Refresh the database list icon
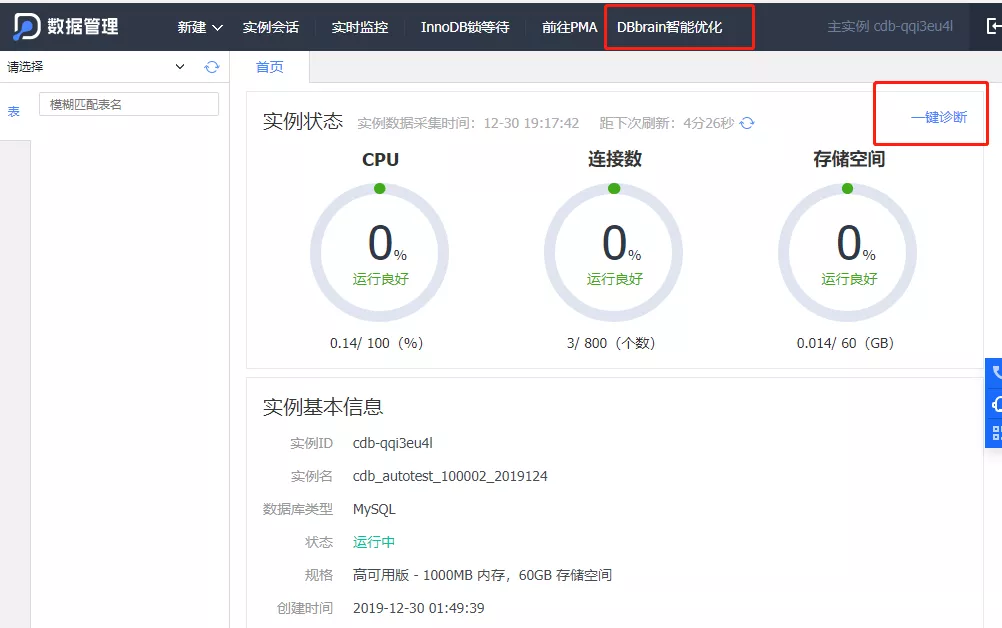The image size is (1002, 628). tap(212, 67)
